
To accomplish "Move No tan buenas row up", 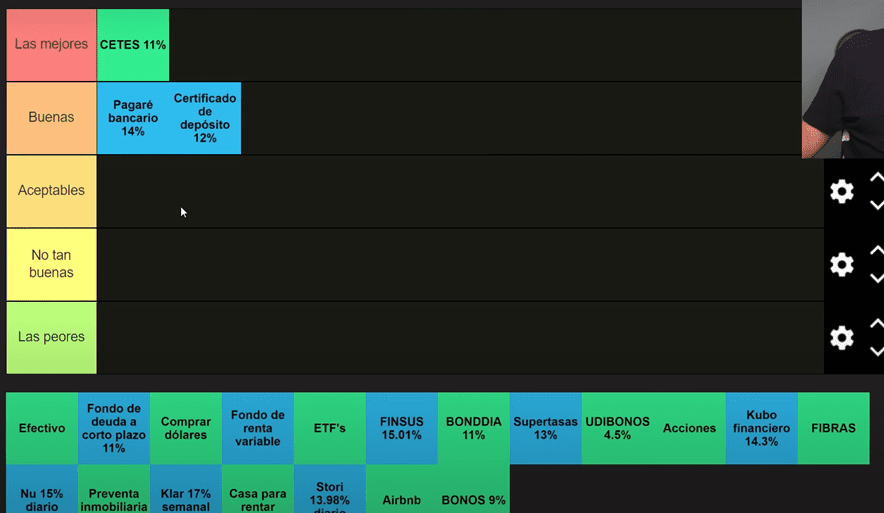I will 876,251.
